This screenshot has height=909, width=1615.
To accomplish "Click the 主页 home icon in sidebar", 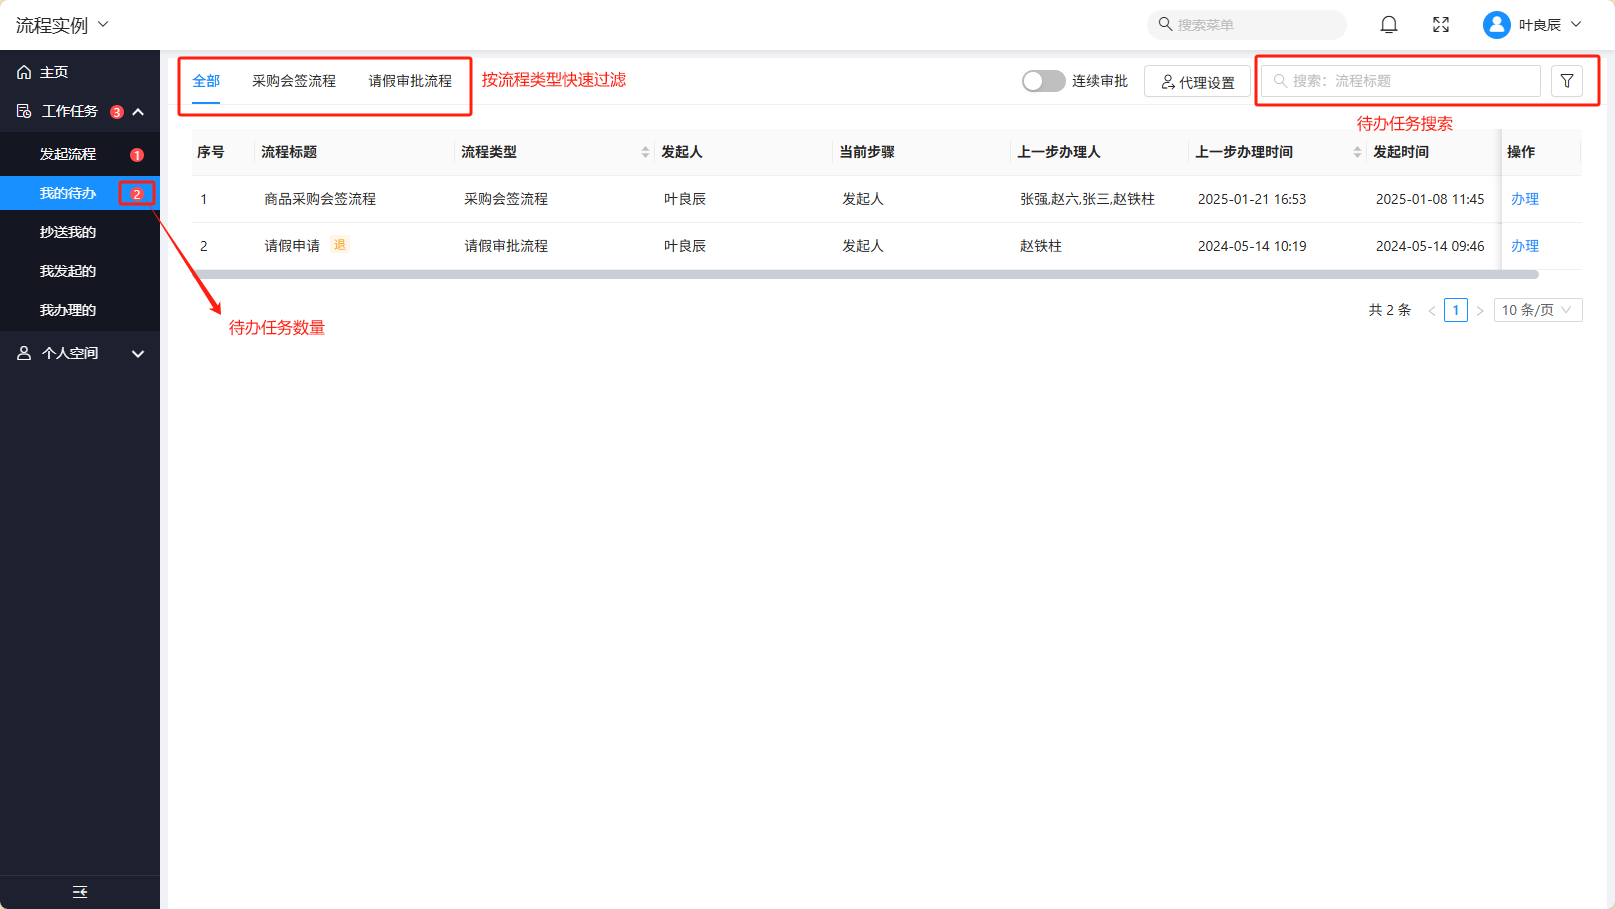I will [x=24, y=72].
